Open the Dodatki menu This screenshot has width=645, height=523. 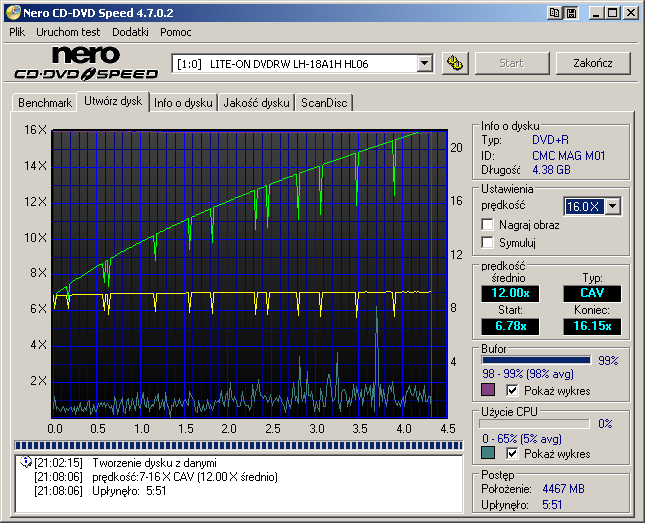click(130, 32)
